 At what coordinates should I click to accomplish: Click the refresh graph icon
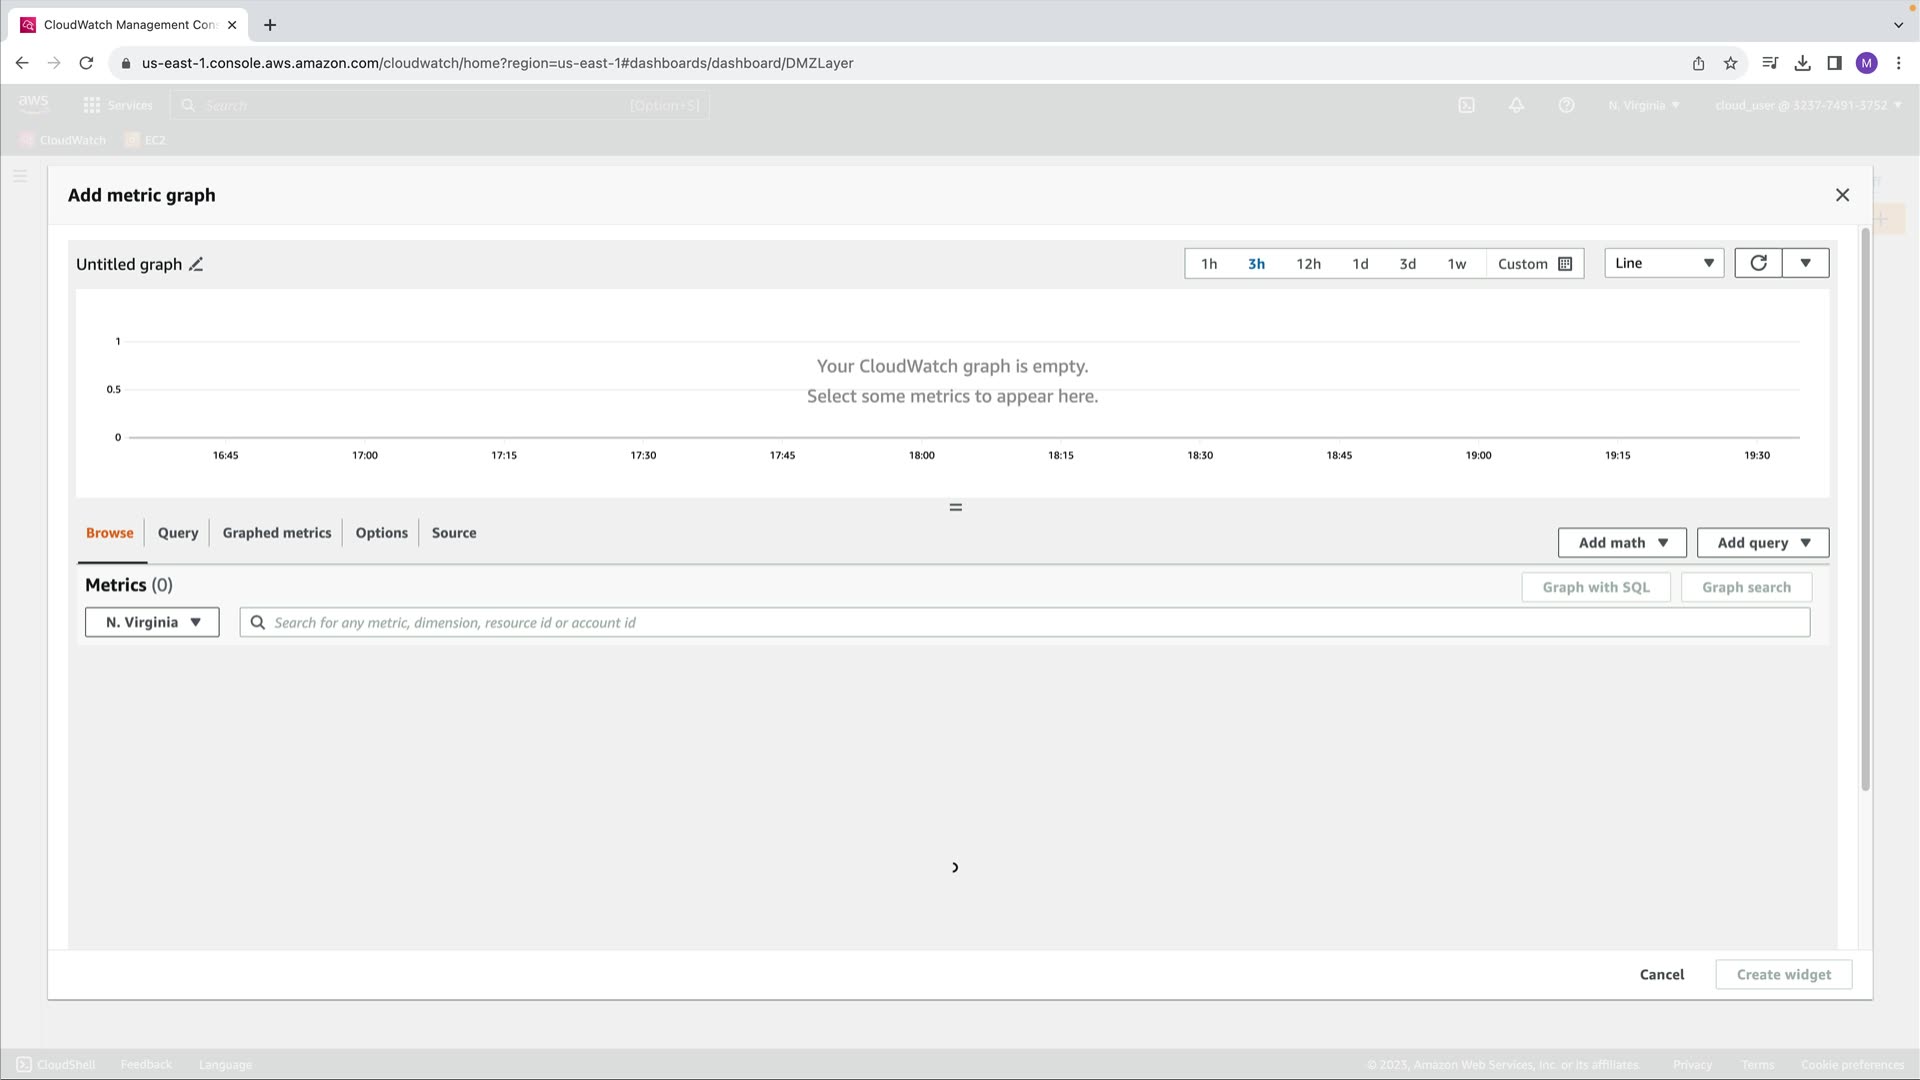point(1758,263)
